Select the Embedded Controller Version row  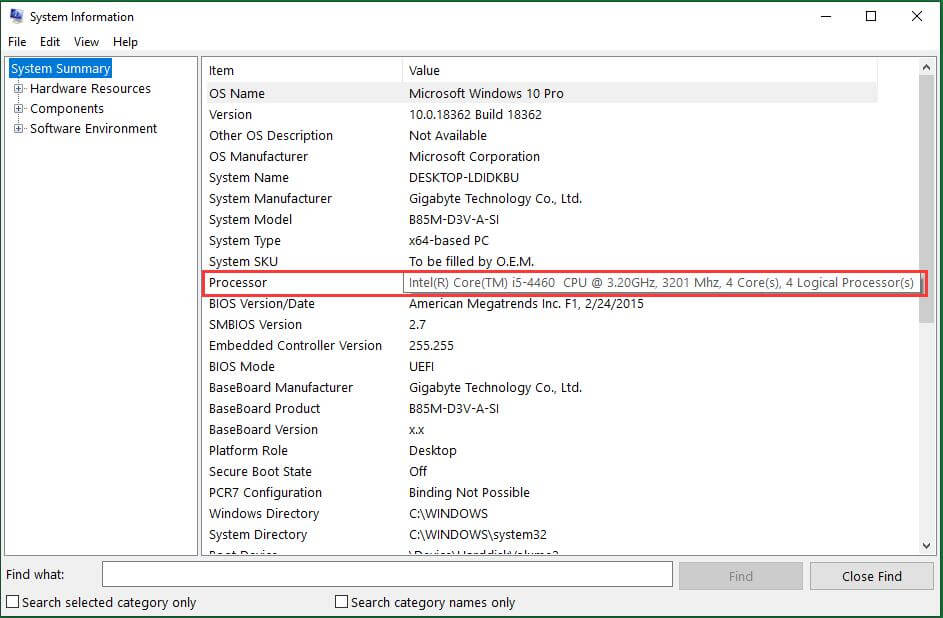[541, 346]
